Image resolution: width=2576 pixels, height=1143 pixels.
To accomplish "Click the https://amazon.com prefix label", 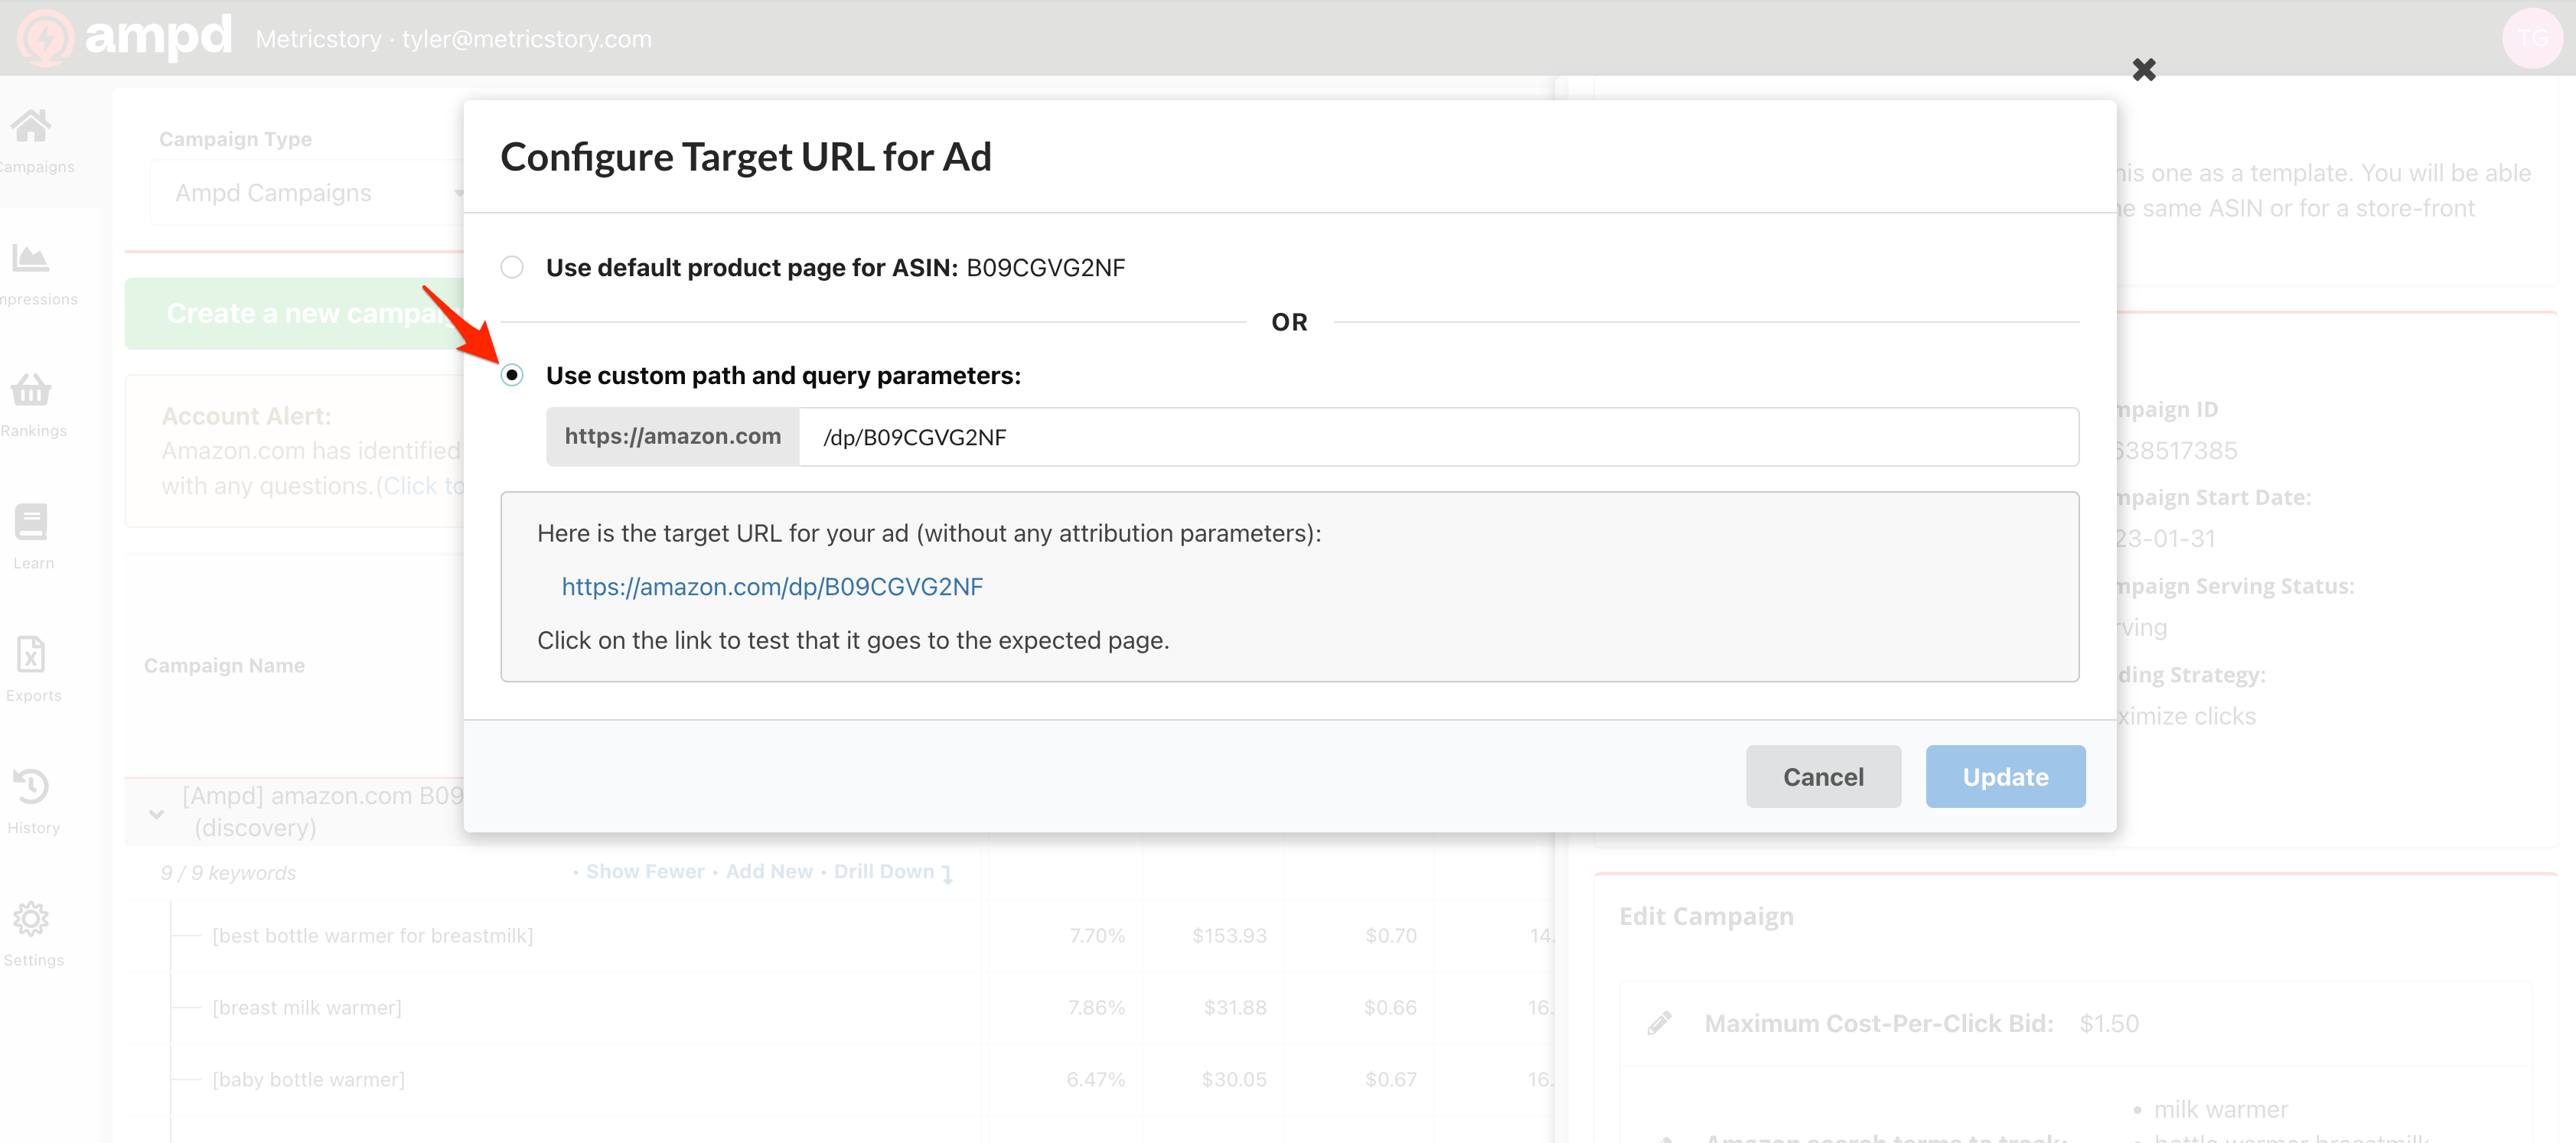I will pyautogui.click(x=673, y=437).
